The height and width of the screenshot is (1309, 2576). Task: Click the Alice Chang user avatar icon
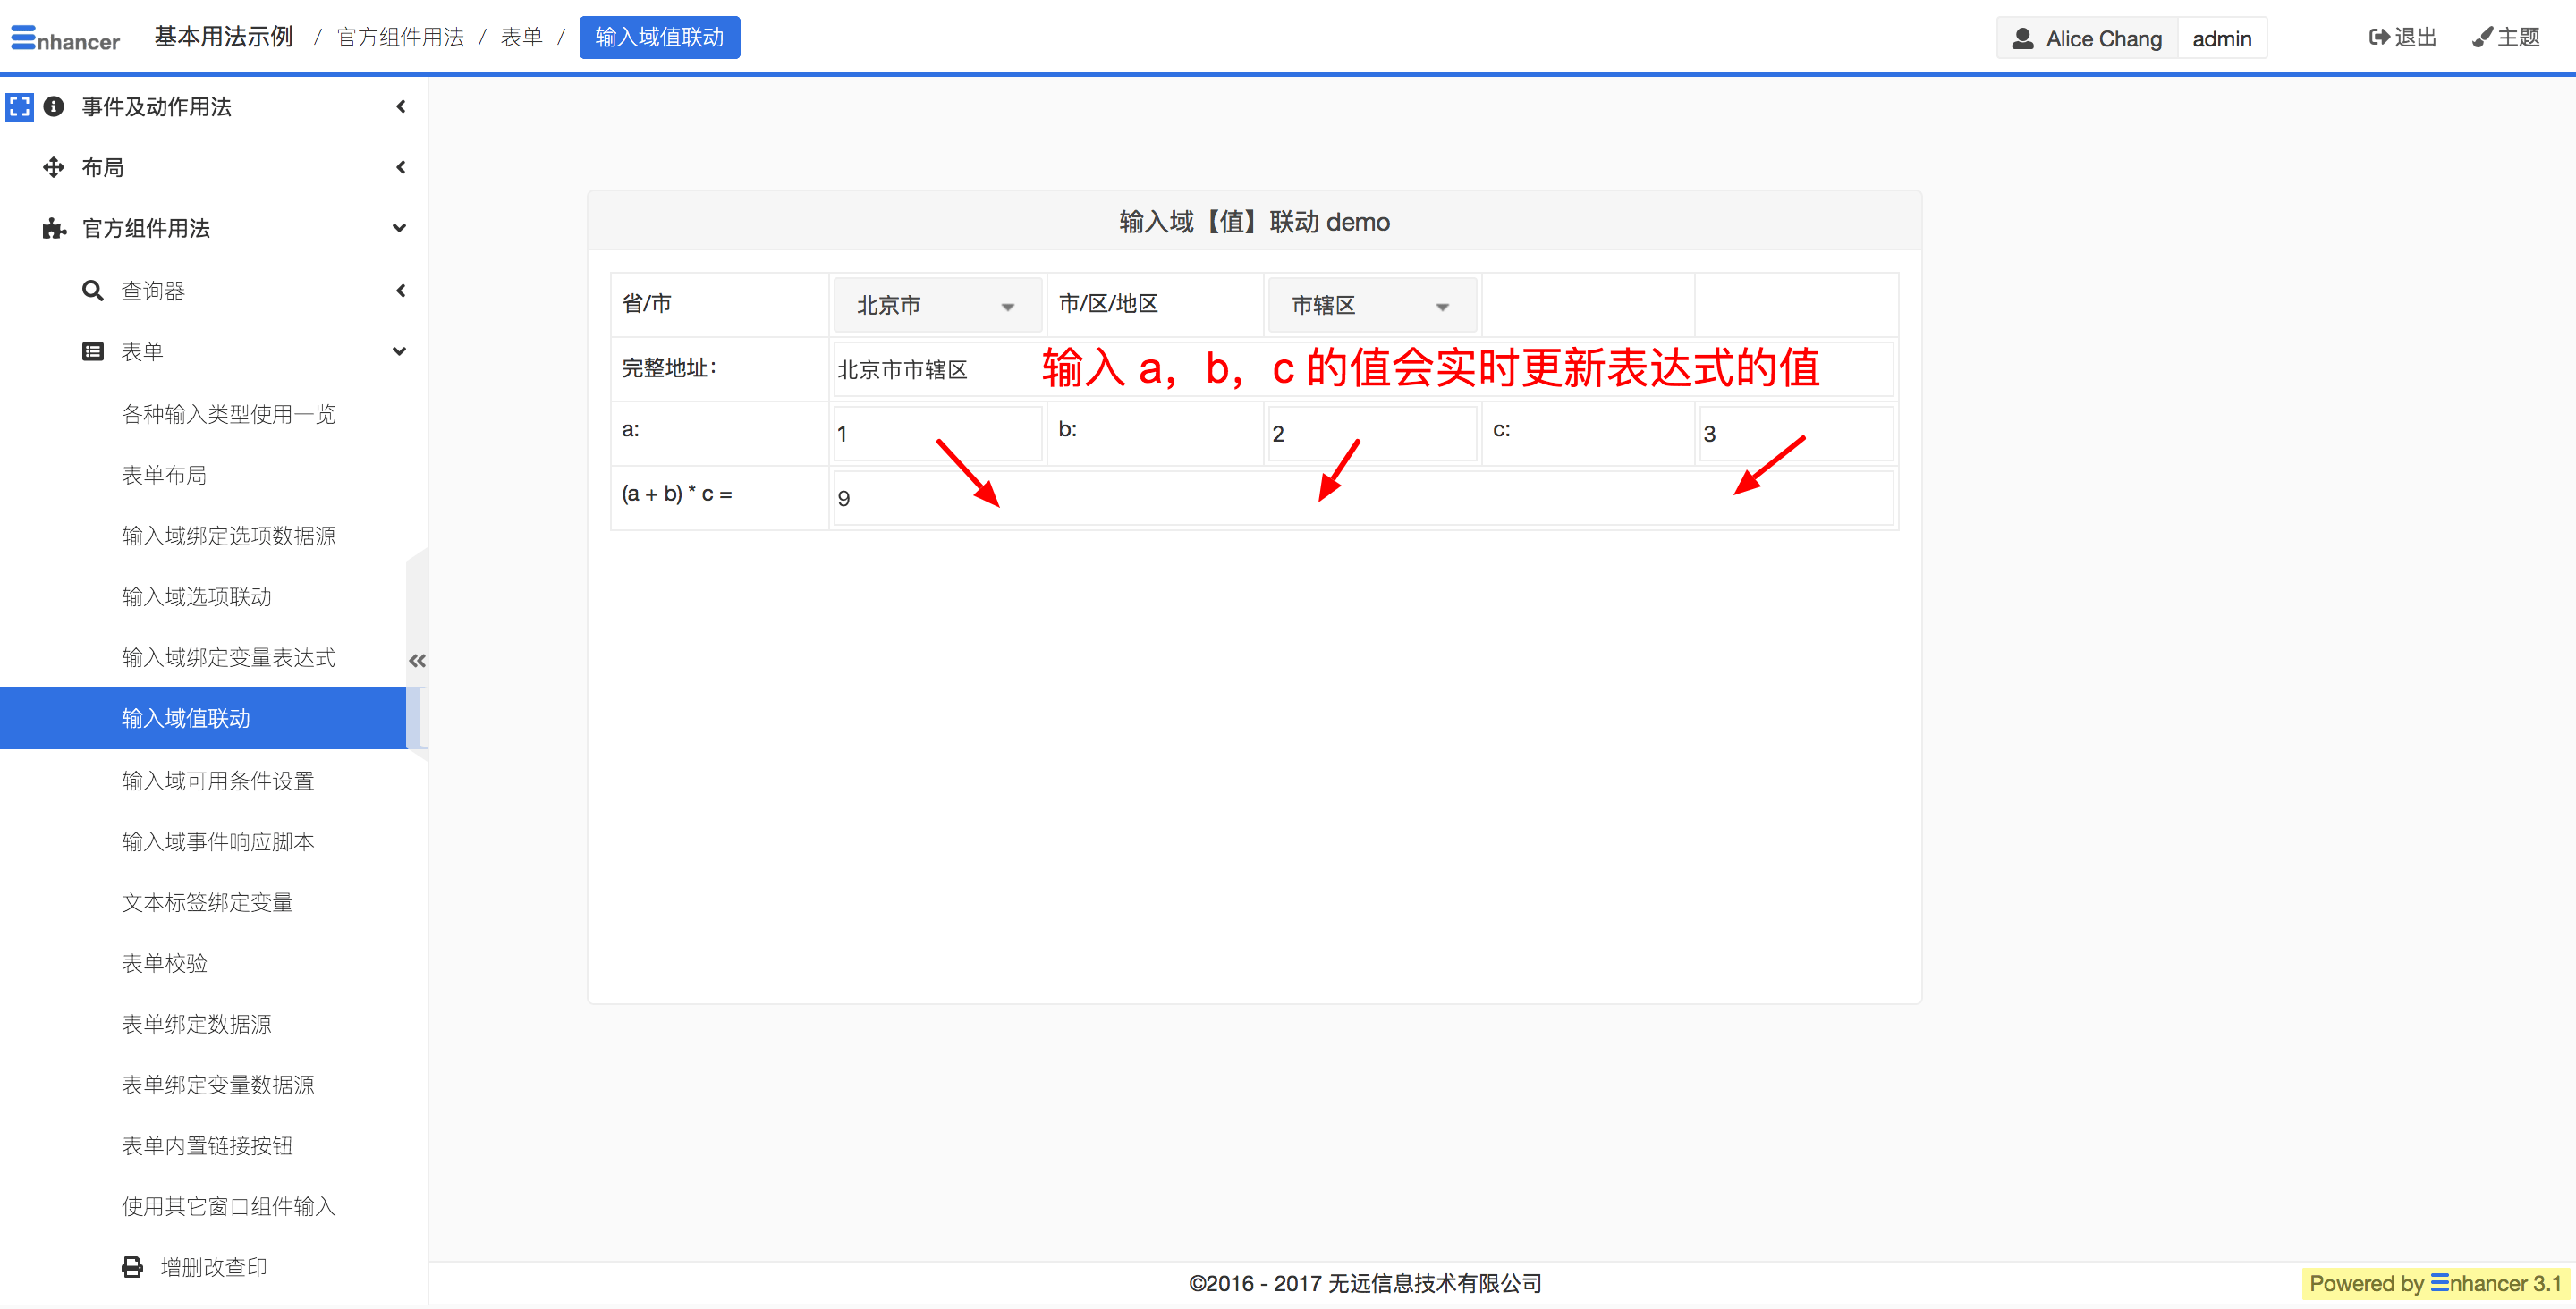click(2022, 38)
